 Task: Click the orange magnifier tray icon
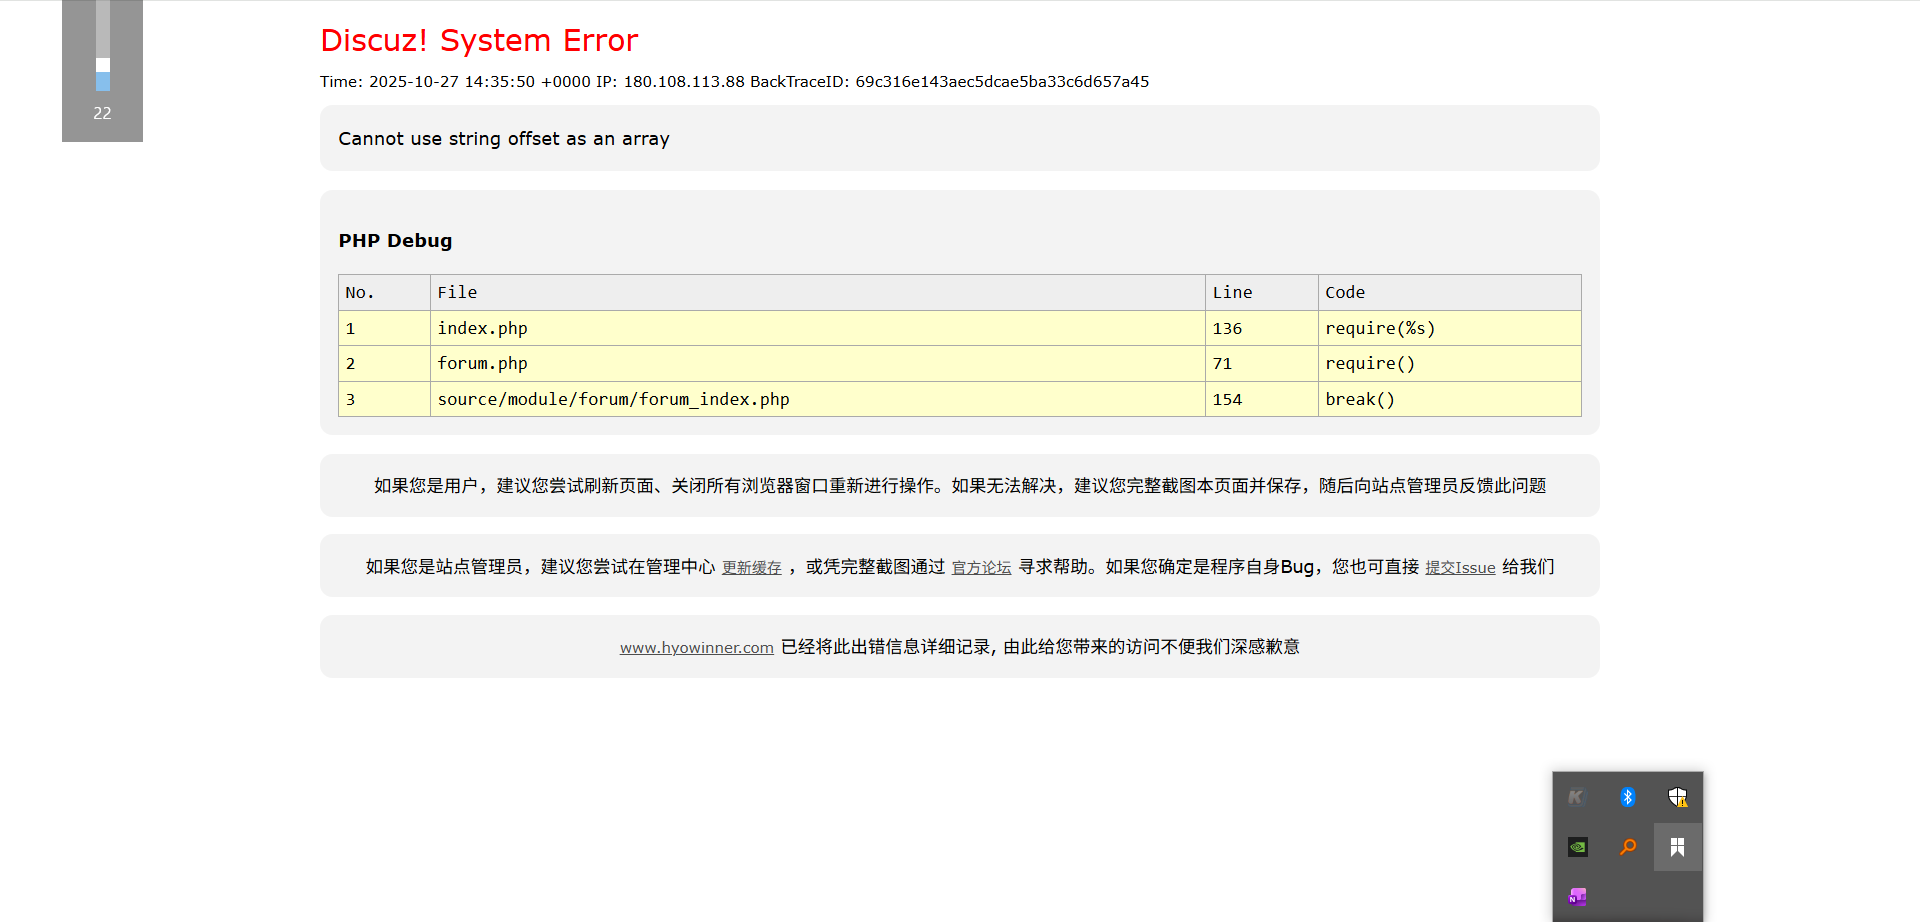click(x=1627, y=847)
